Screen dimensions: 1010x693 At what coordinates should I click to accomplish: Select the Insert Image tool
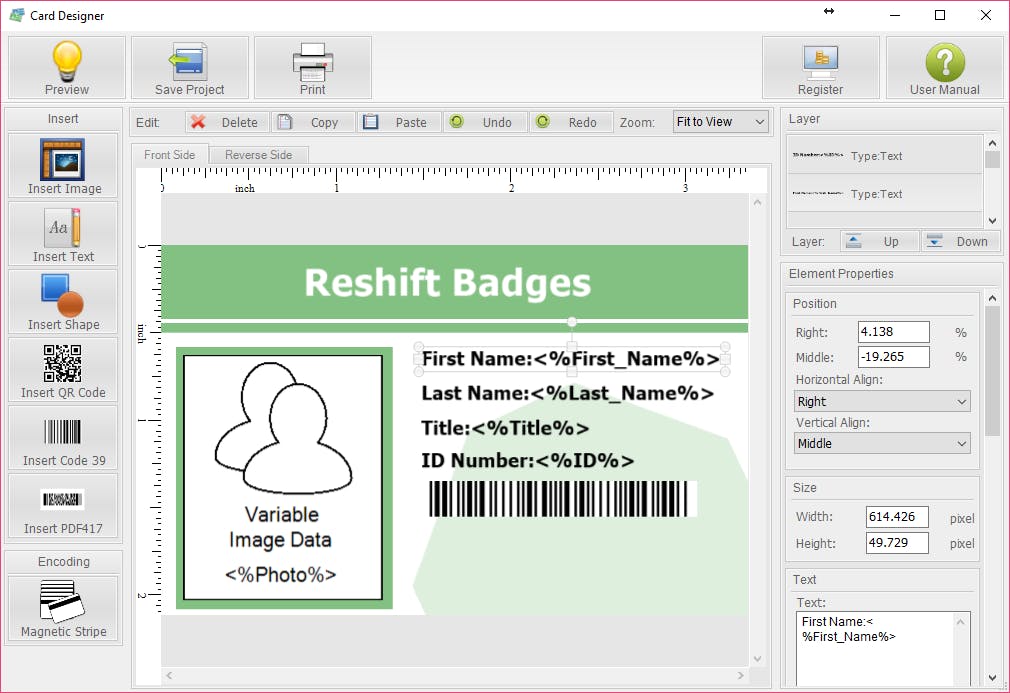click(63, 167)
